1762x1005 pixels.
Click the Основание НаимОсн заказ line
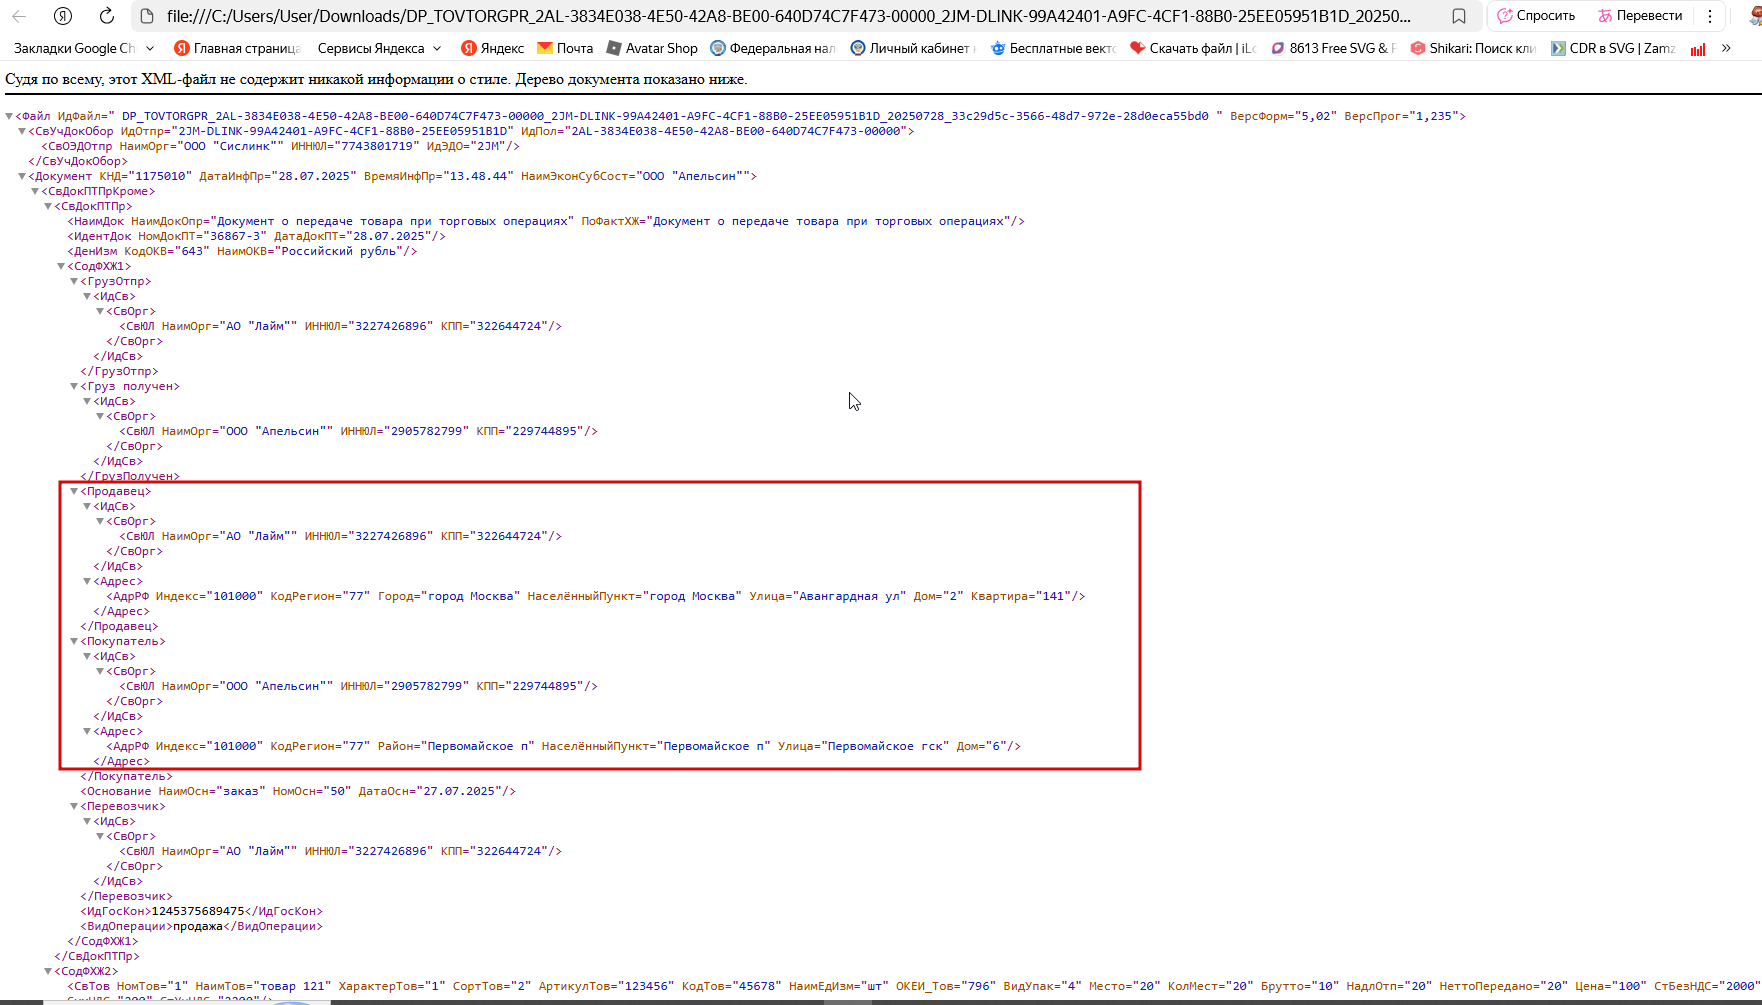[x=298, y=791]
